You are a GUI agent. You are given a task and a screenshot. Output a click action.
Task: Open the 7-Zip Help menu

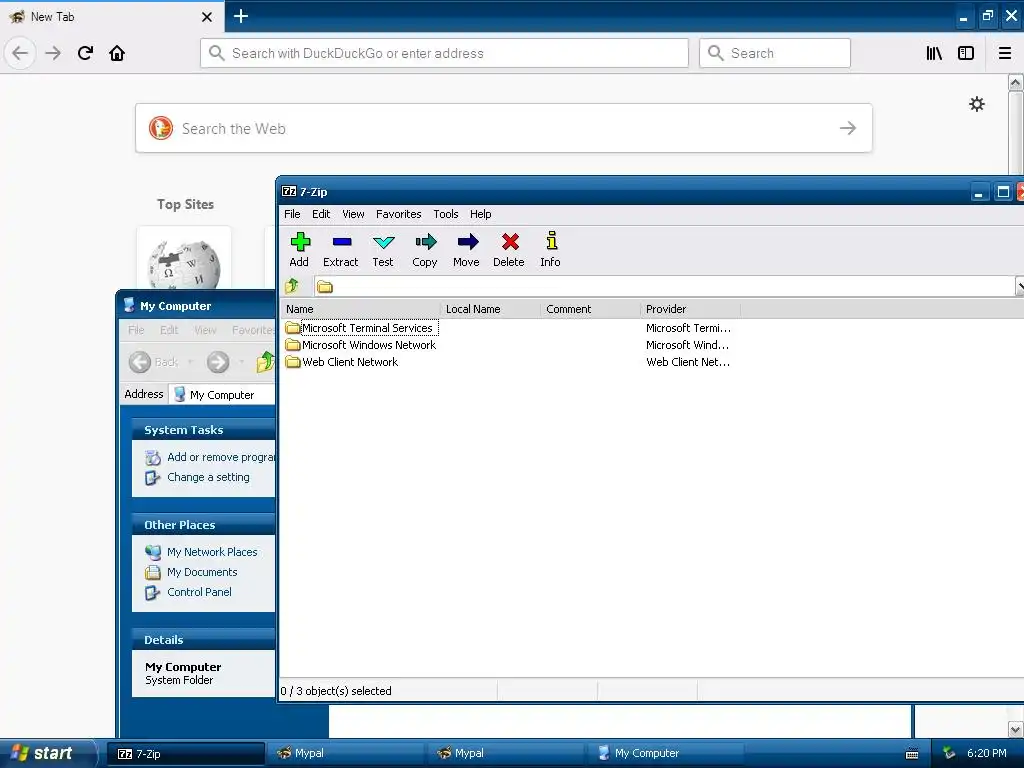(481, 214)
